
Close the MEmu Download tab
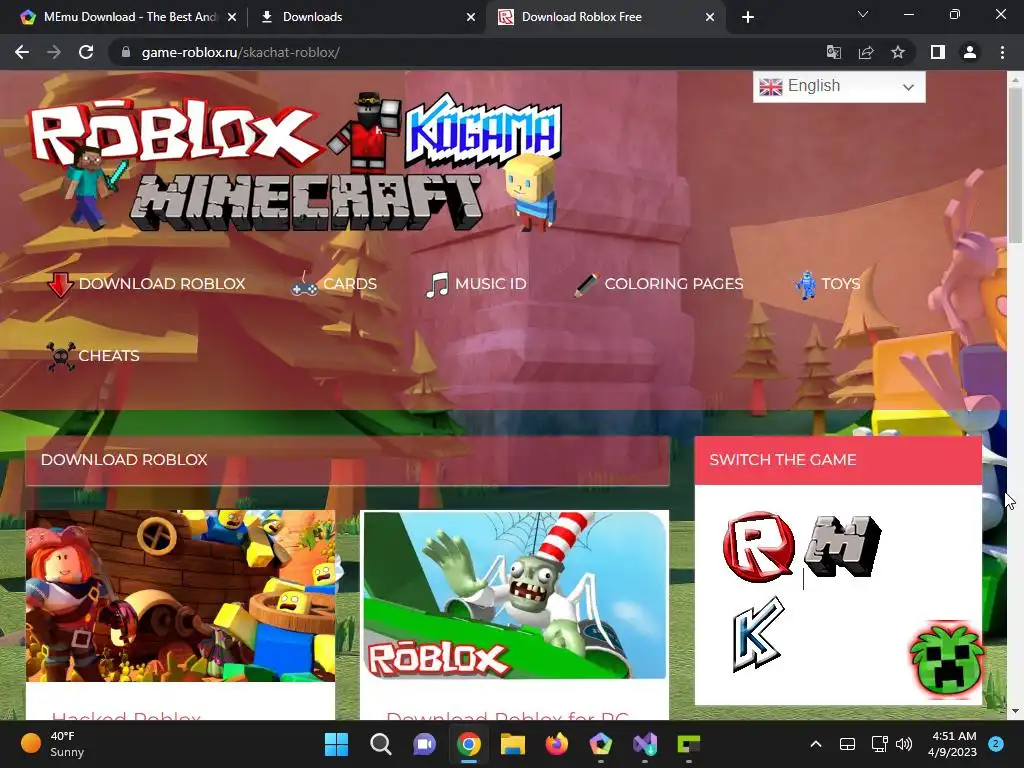232,17
